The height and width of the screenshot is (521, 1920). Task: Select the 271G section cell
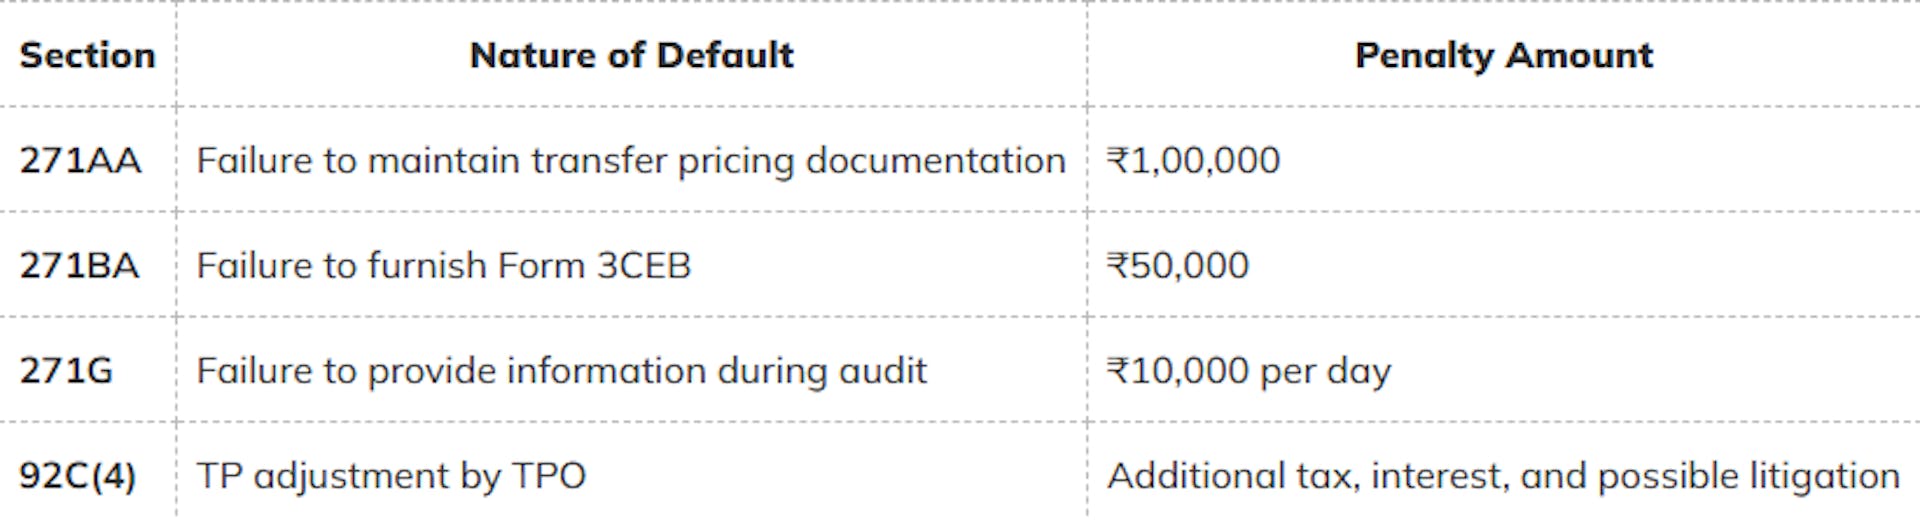[x=66, y=371]
